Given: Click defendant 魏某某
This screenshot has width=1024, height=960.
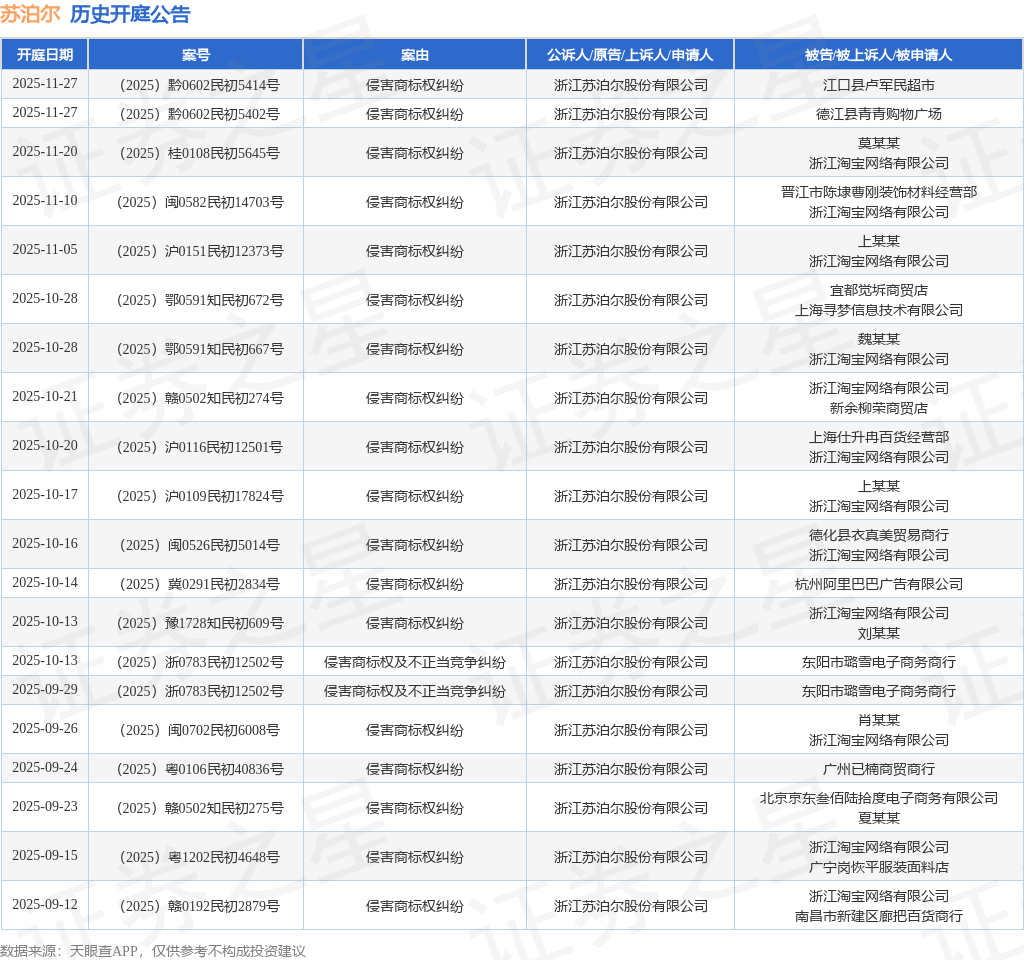Looking at the screenshot, I should (878, 339).
